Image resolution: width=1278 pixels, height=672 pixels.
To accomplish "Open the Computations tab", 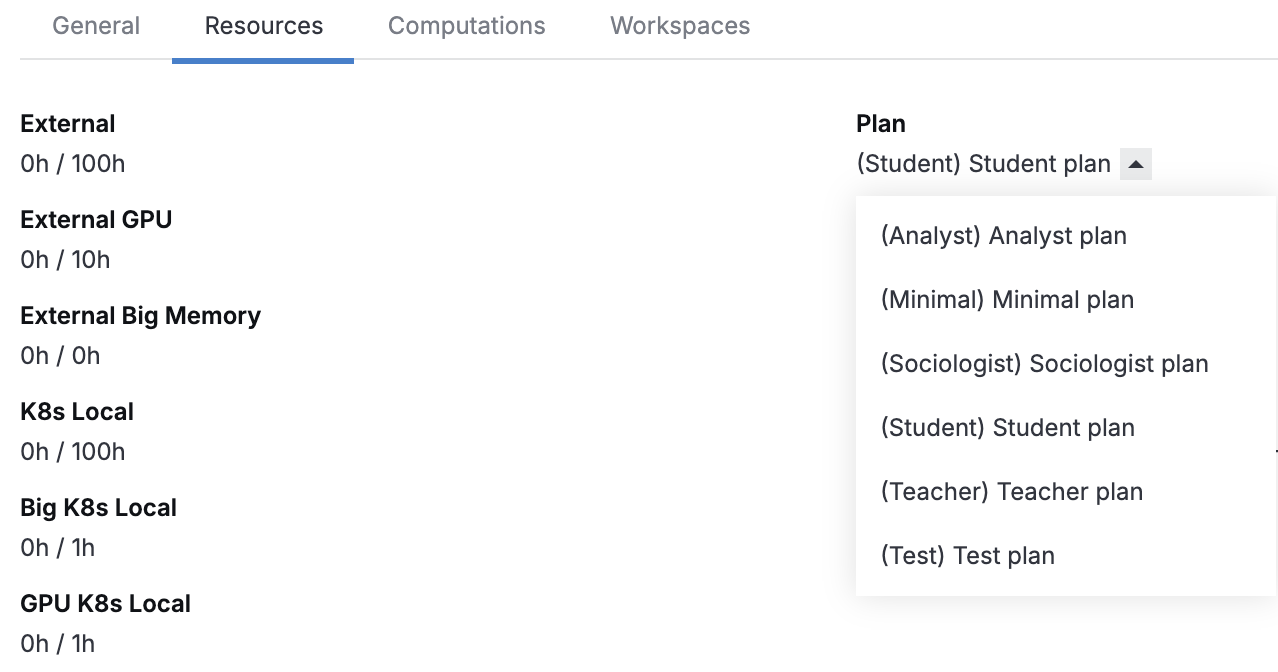I will tap(466, 26).
